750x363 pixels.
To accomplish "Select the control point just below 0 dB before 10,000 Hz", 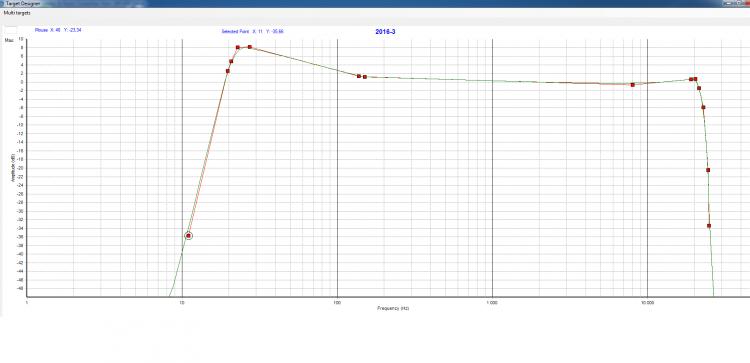I will 632,85.
